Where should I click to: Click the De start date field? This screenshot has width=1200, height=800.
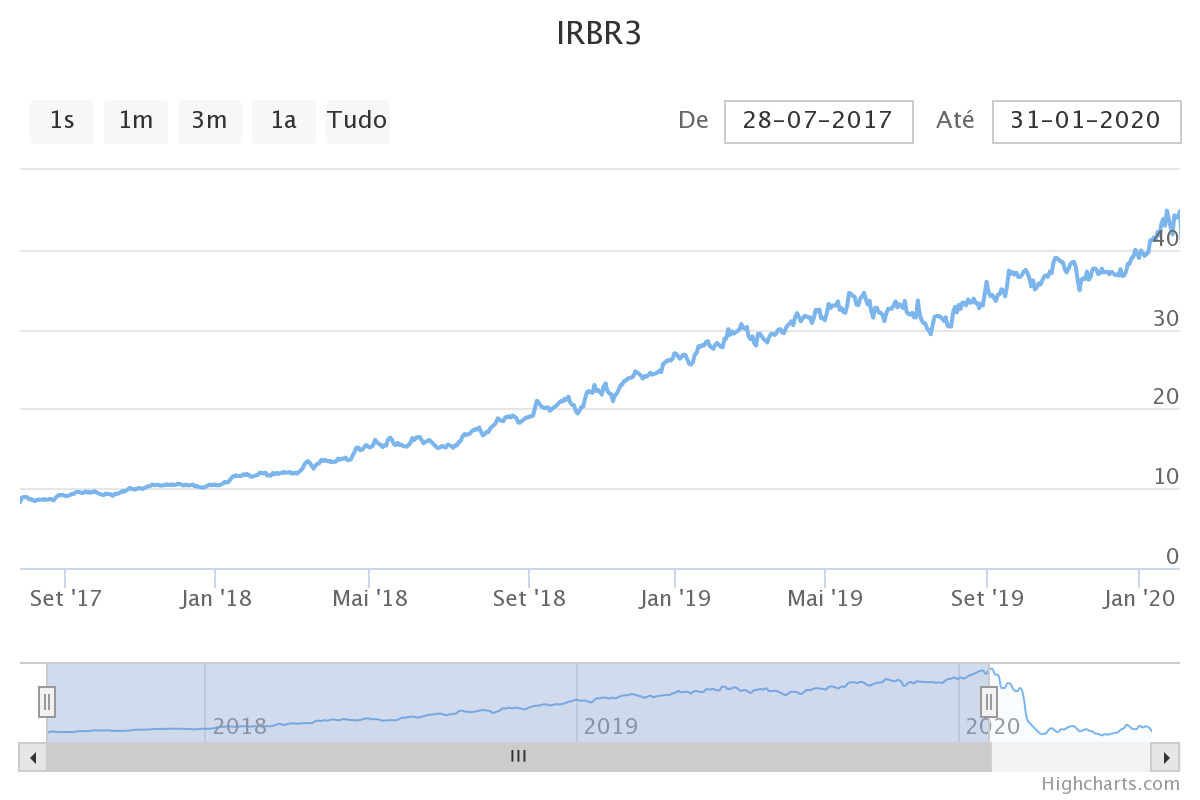[x=818, y=121]
